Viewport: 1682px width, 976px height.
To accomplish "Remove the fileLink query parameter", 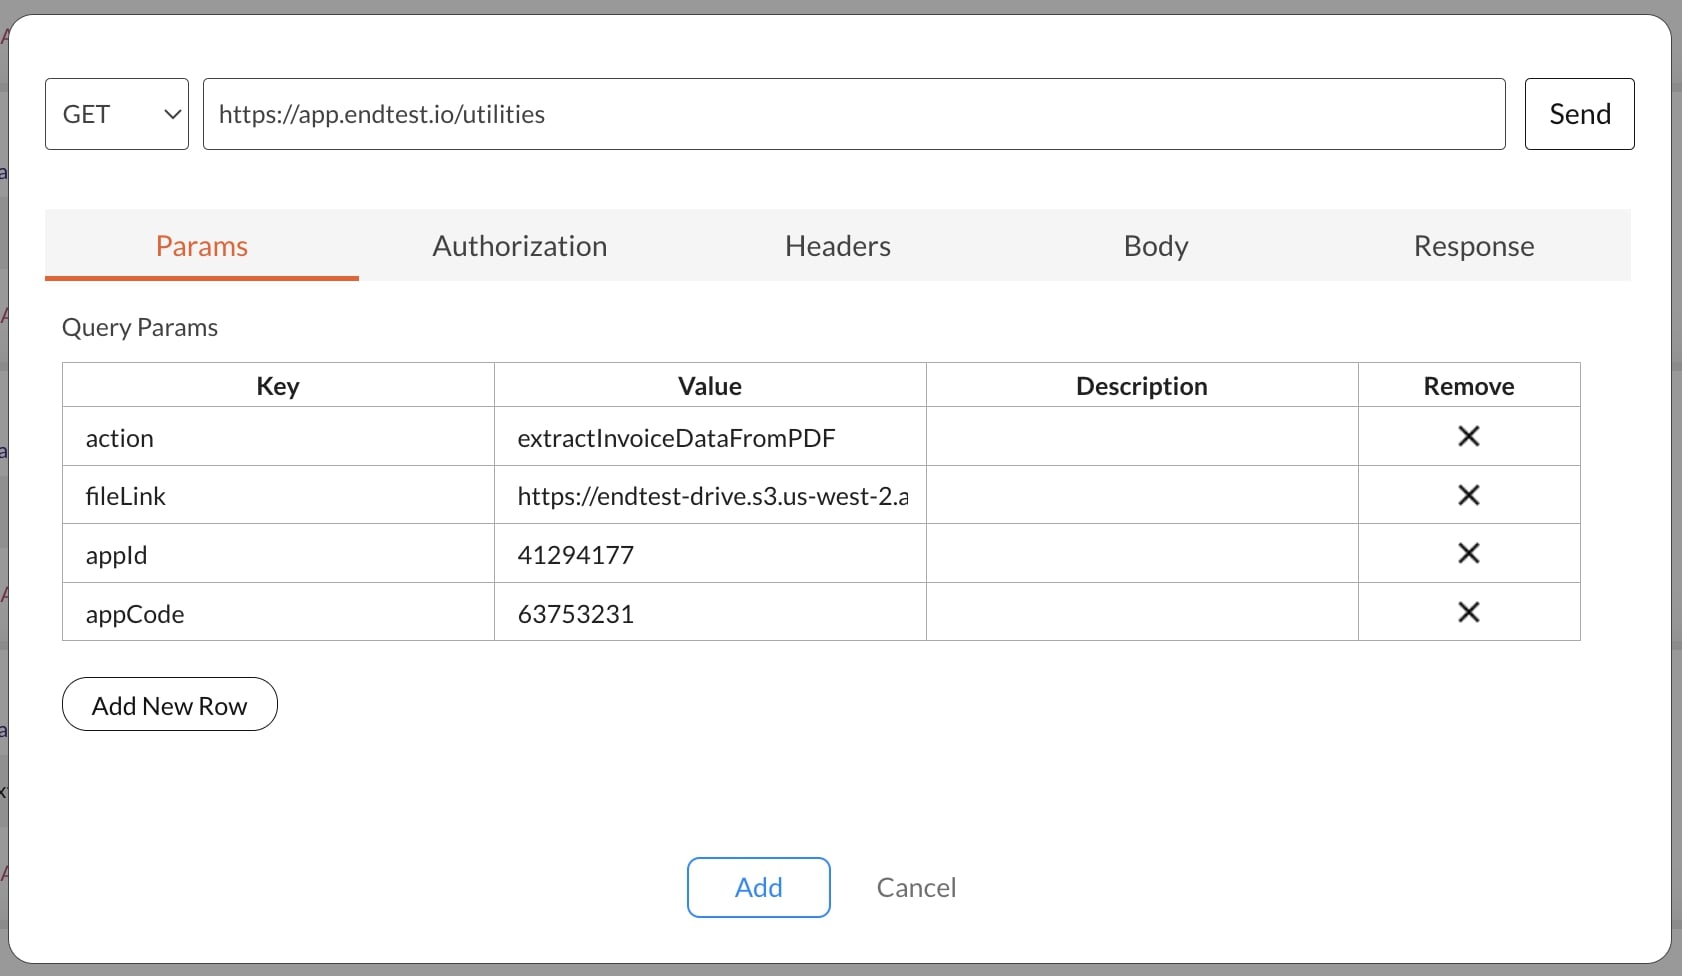I will (x=1469, y=495).
